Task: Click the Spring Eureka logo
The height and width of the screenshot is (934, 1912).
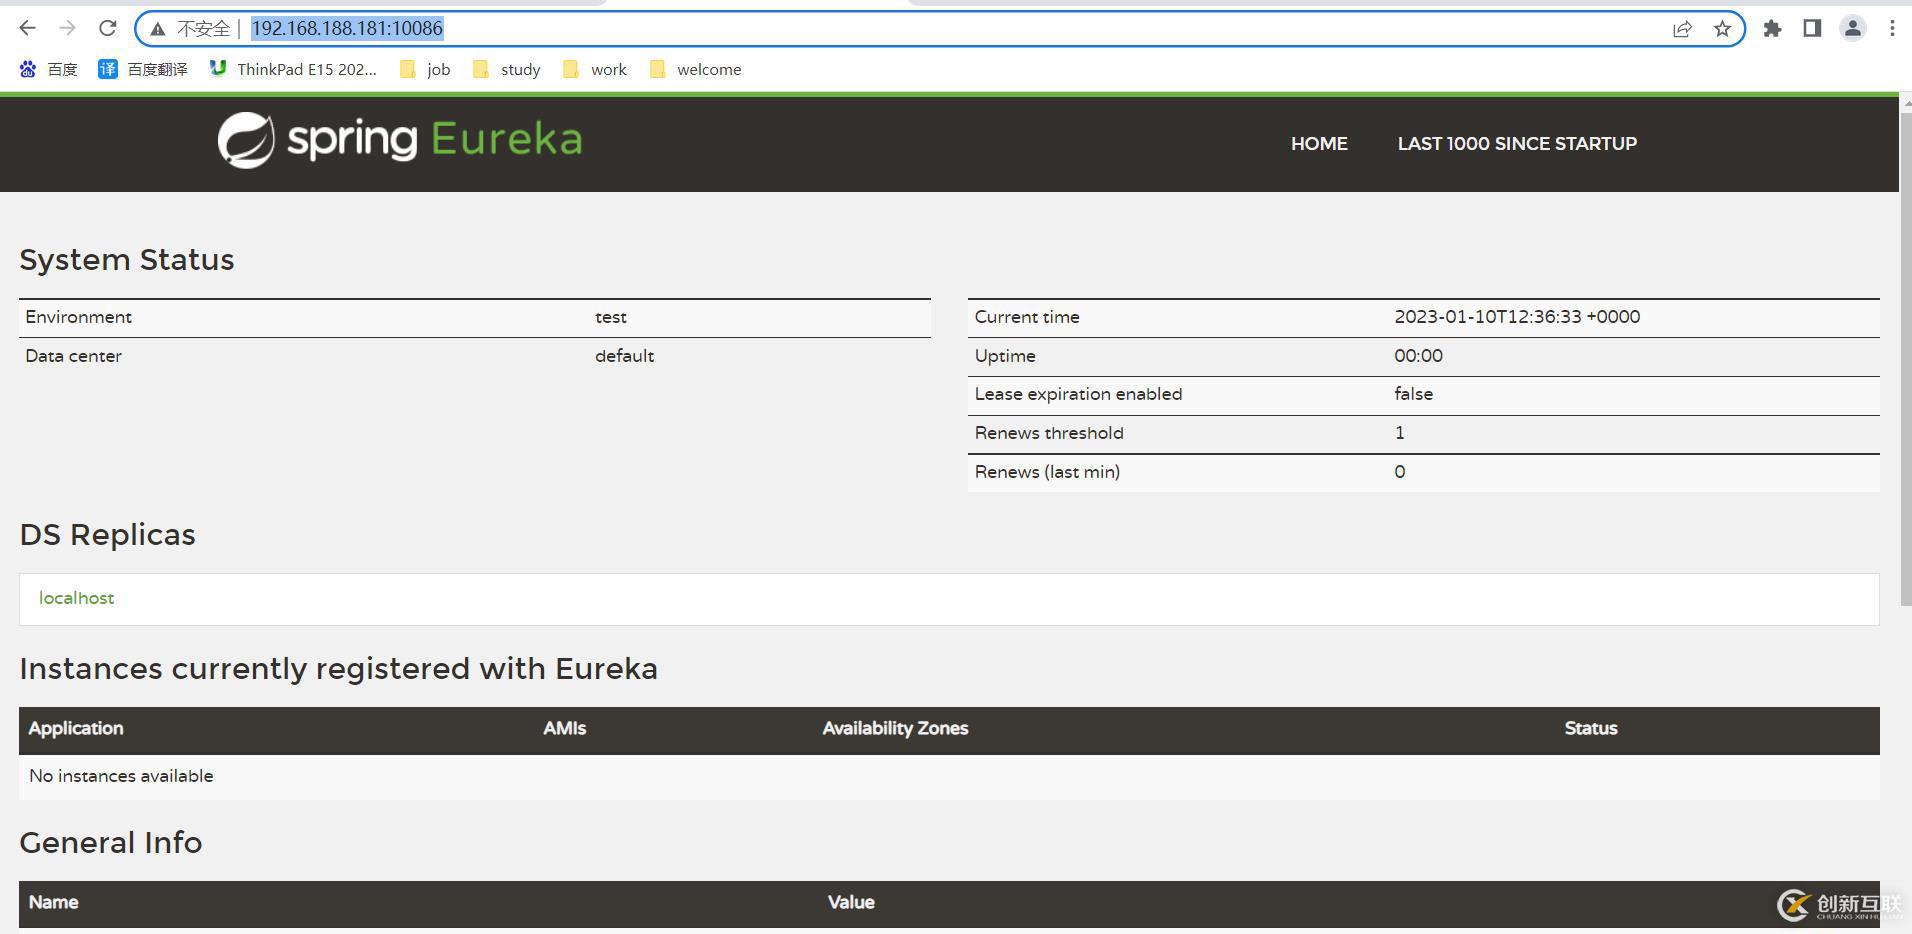Action: pos(400,140)
